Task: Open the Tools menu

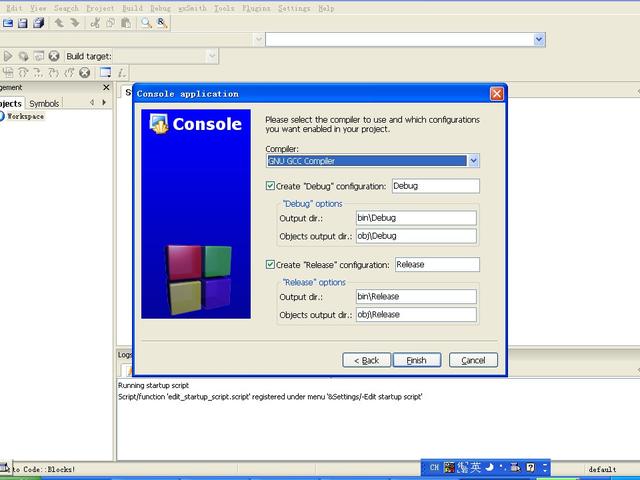Action: point(224,8)
